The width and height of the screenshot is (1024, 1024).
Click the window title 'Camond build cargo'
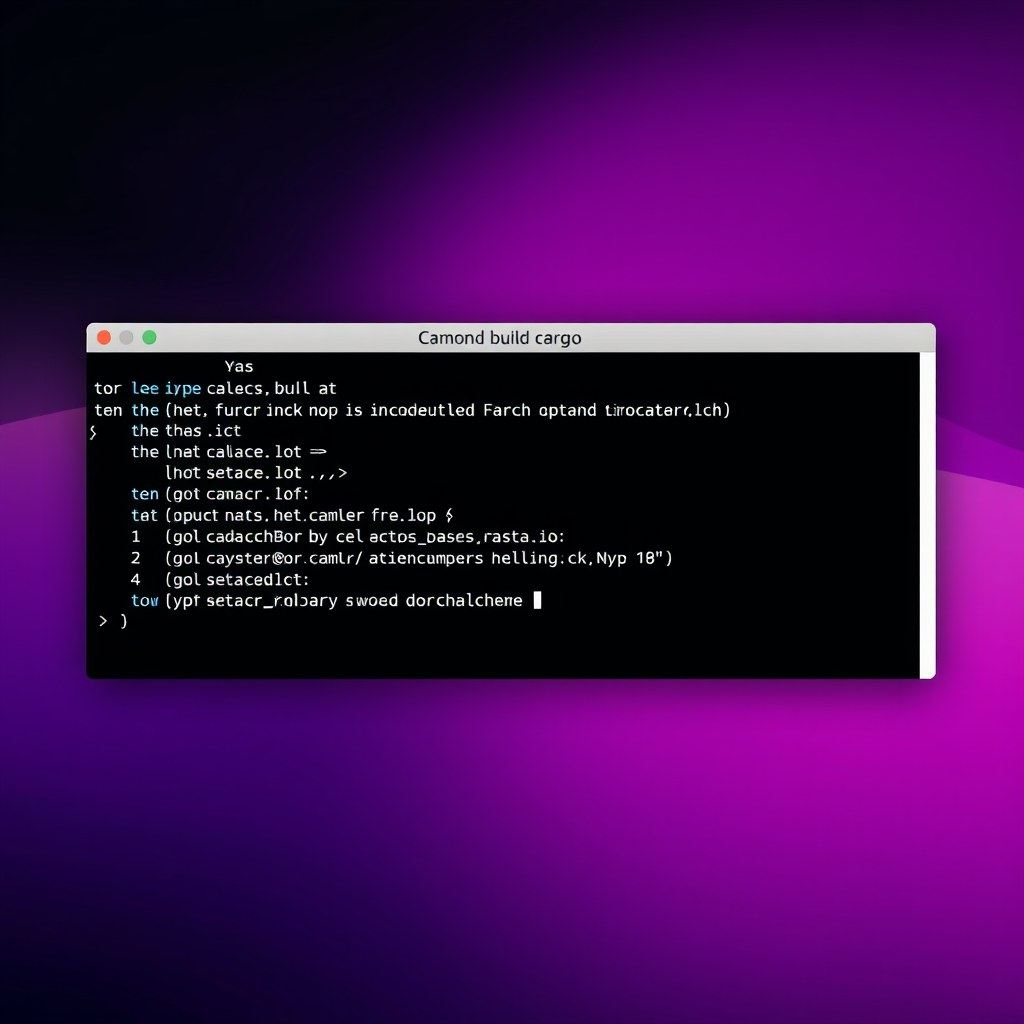(500, 338)
